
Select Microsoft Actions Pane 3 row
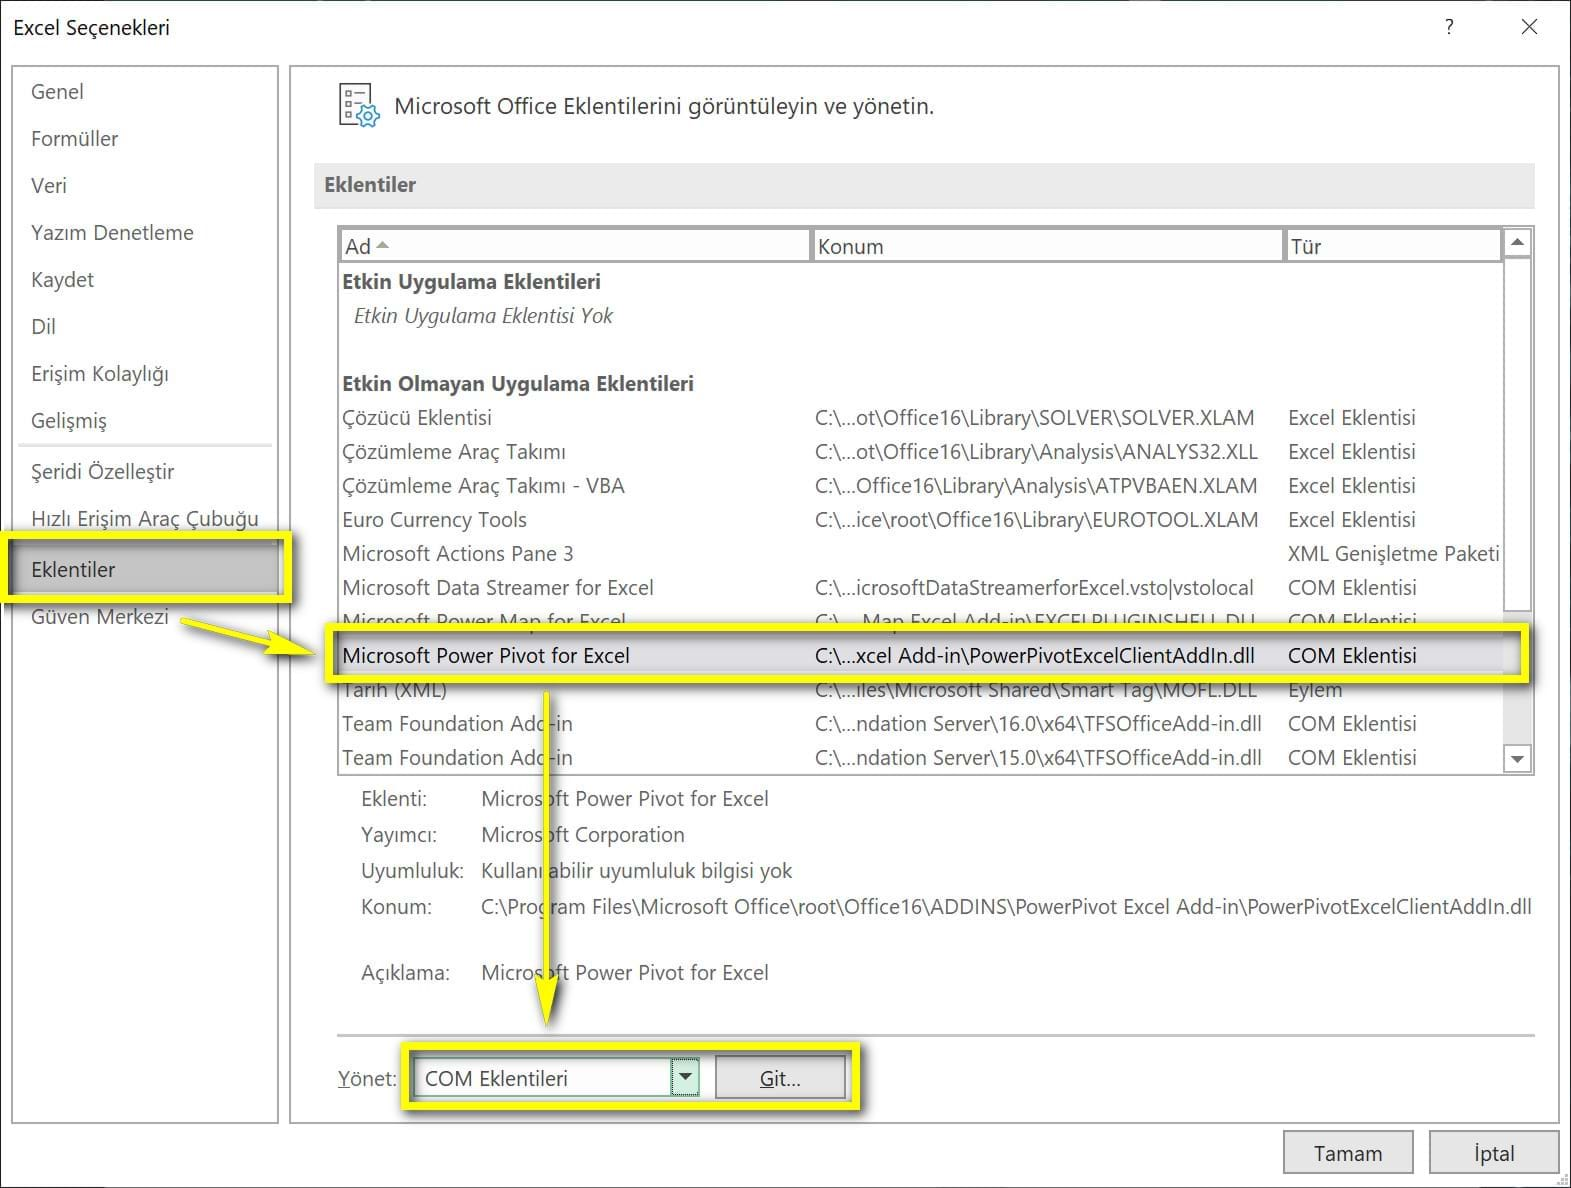[x=920, y=554]
